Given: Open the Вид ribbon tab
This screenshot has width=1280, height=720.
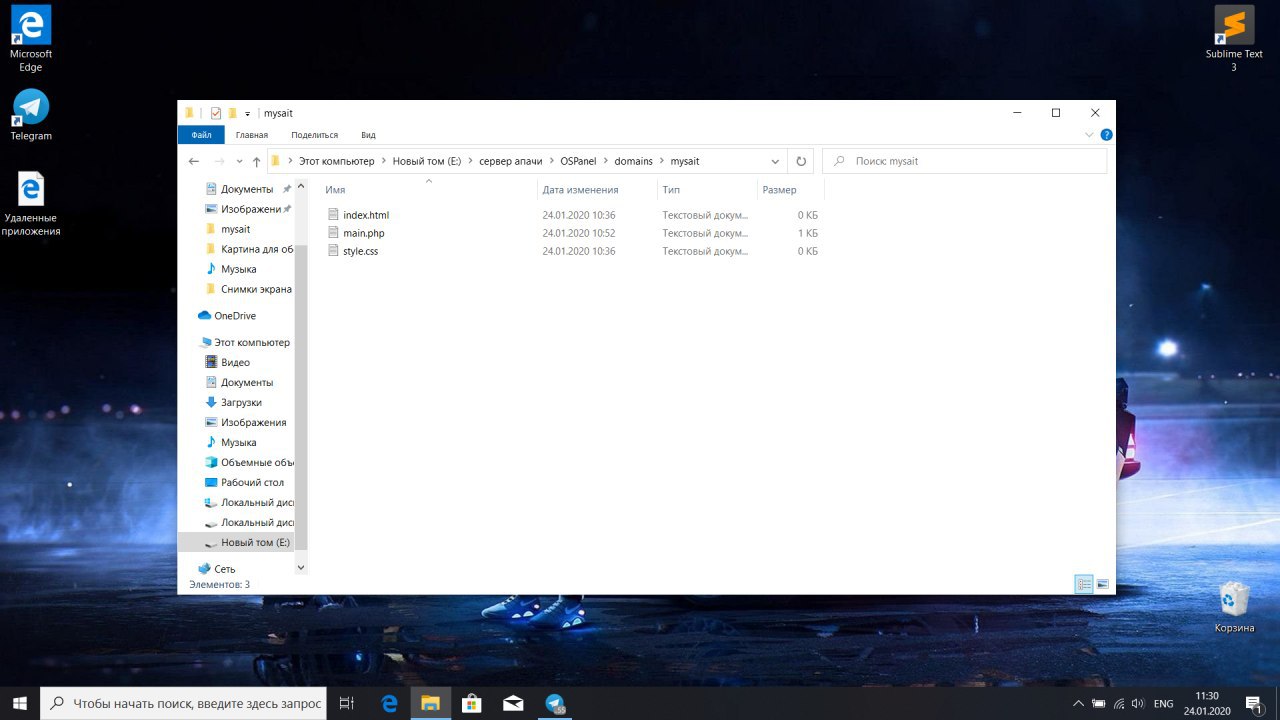Looking at the screenshot, I should 368,135.
